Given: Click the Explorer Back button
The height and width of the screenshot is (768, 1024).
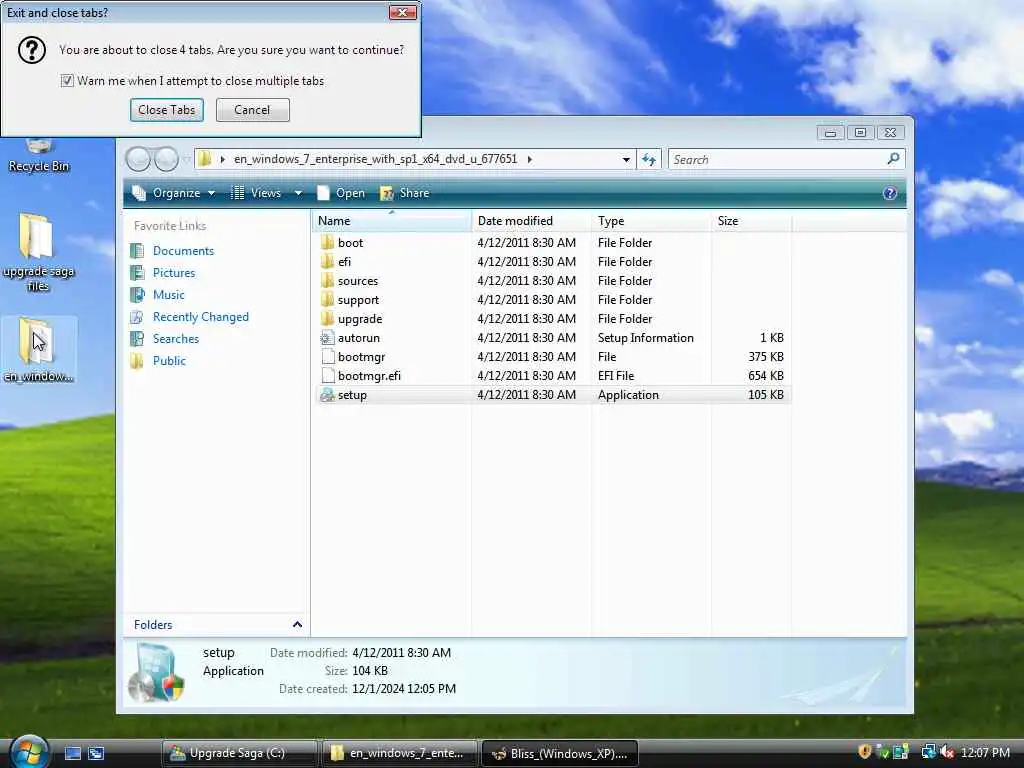Looking at the screenshot, I should (x=138, y=159).
